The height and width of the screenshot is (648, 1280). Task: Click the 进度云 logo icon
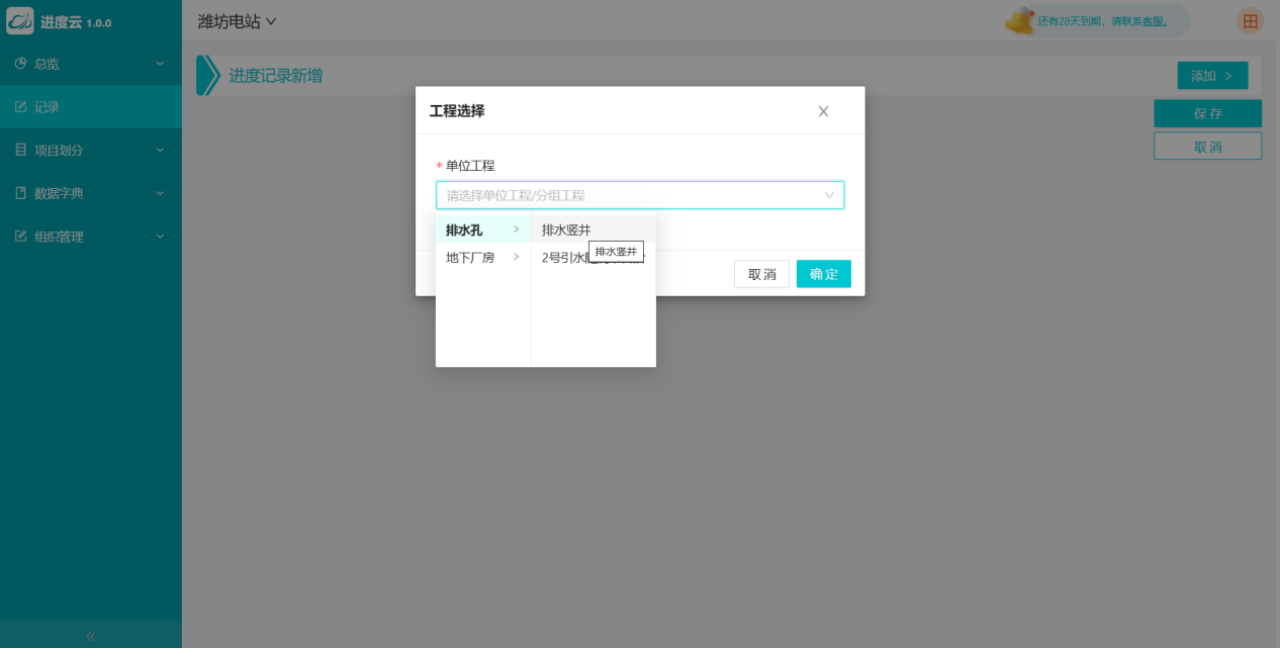click(x=20, y=21)
